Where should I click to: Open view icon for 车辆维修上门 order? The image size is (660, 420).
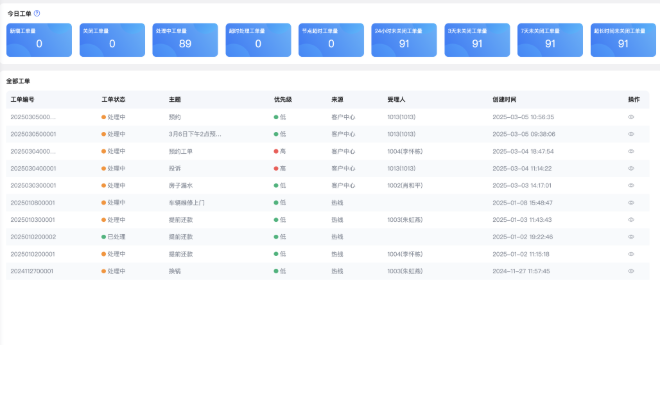(631, 202)
